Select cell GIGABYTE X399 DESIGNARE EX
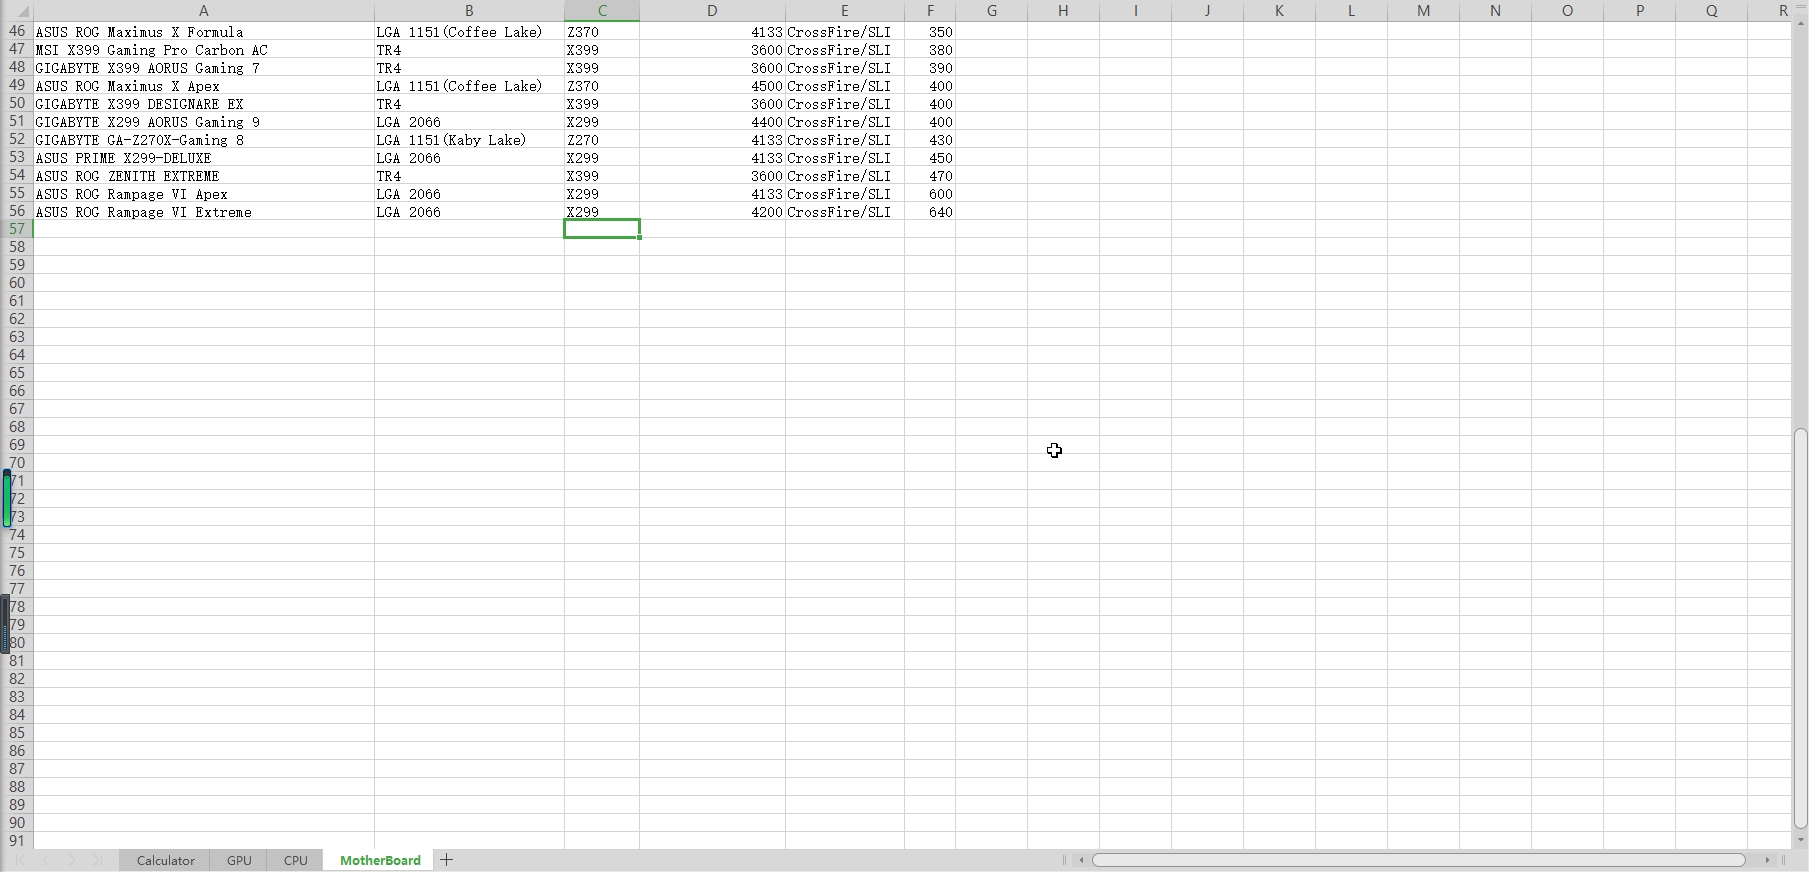 [x=204, y=104]
